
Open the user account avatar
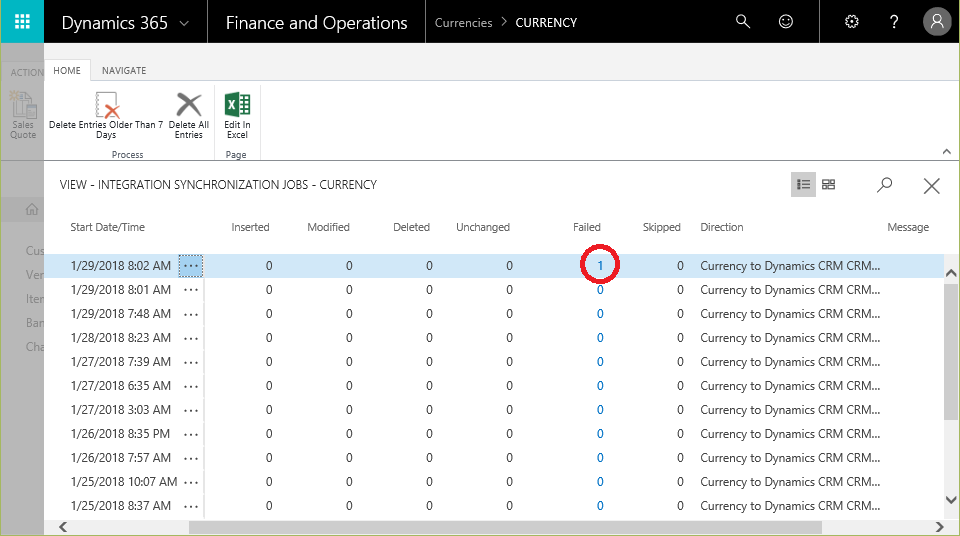click(x=937, y=22)
